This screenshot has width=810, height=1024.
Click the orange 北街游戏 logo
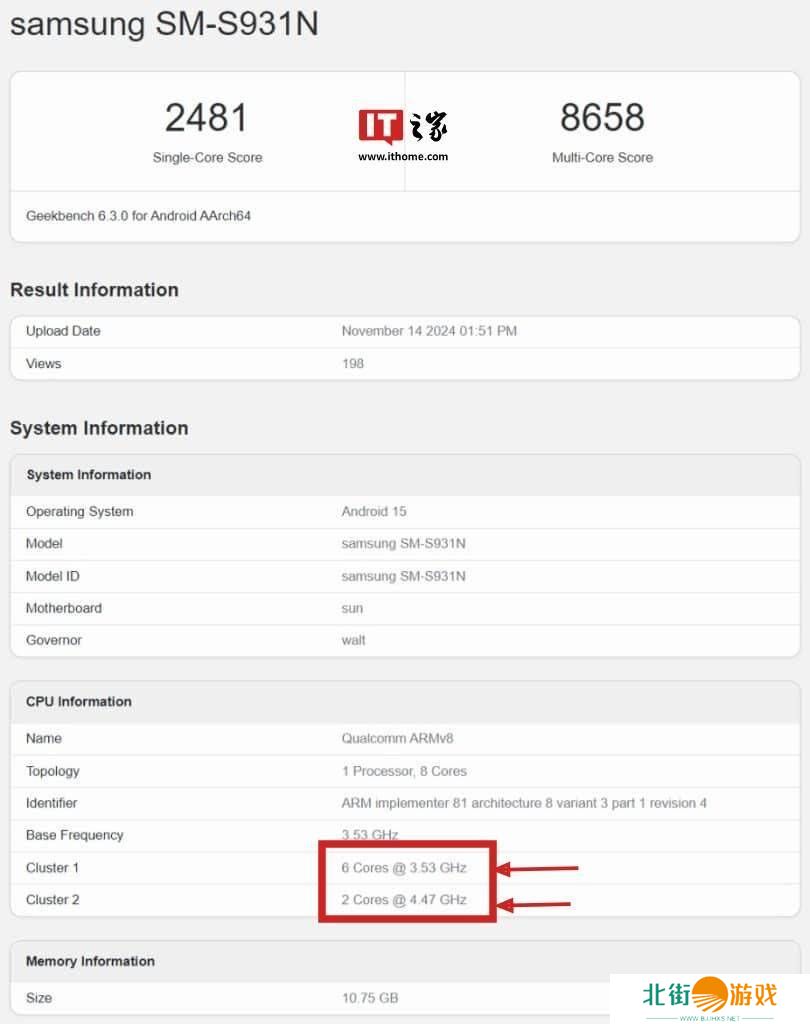click(710, 995)
